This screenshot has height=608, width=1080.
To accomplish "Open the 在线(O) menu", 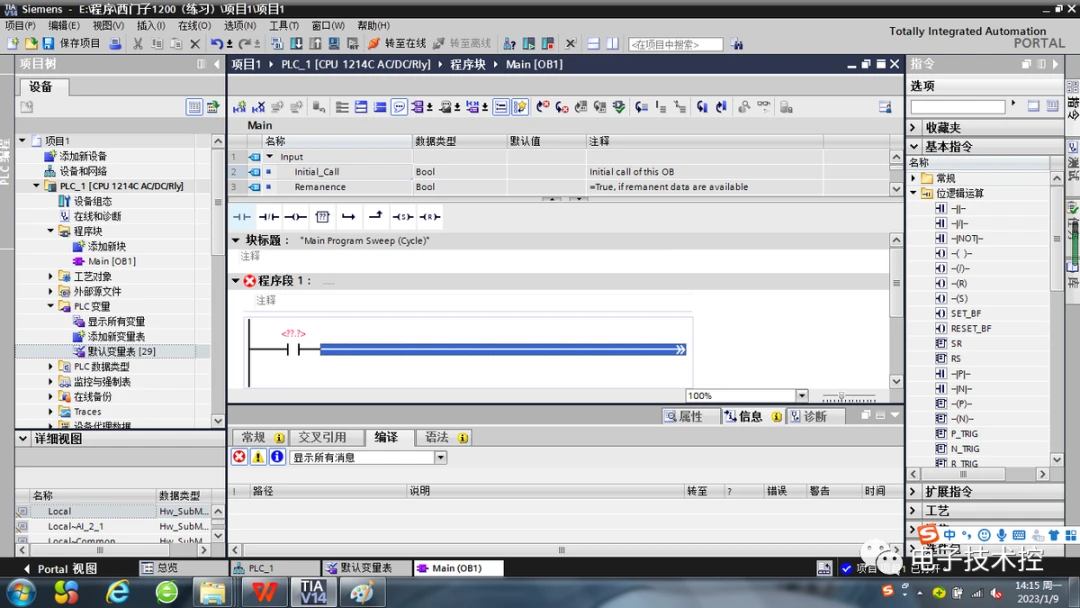I will (x=194, y=25).
